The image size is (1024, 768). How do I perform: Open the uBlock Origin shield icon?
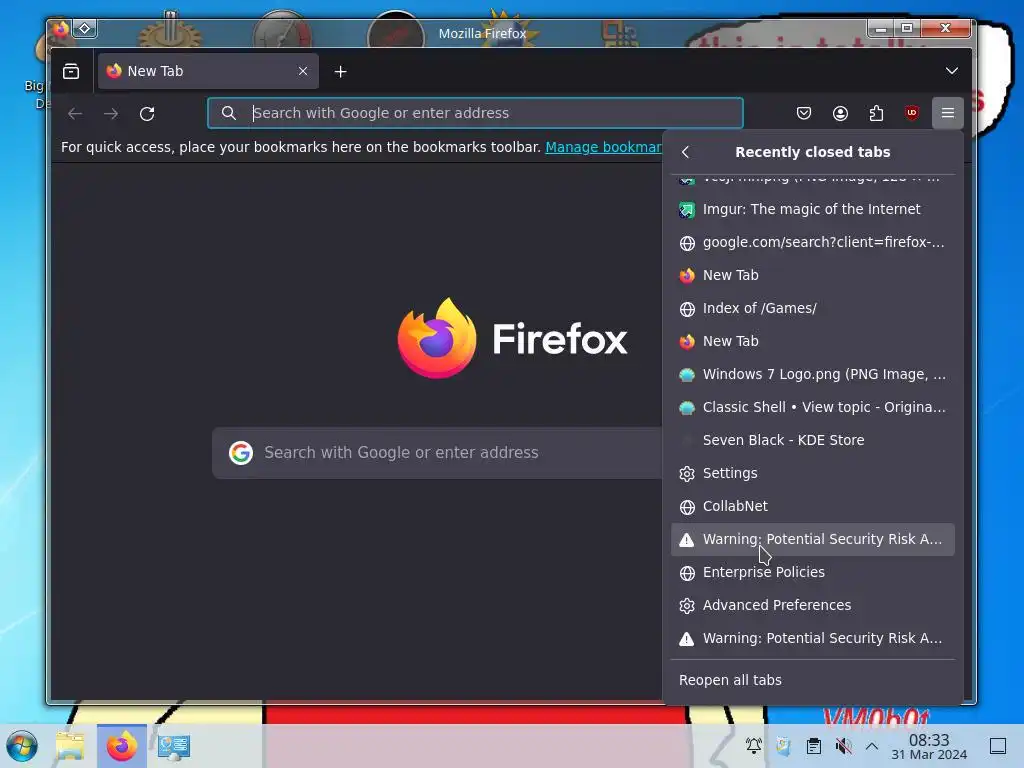[912, 113]
